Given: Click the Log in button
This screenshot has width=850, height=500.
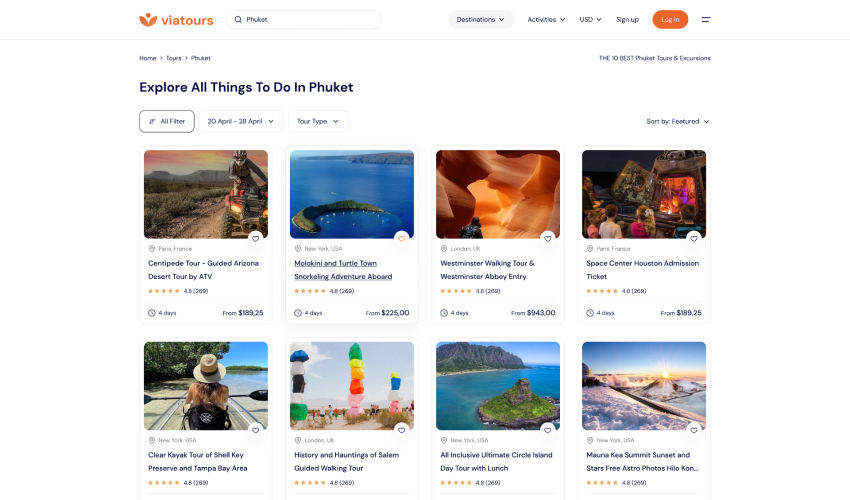Looking at the screenshot, I should point(670,19).
